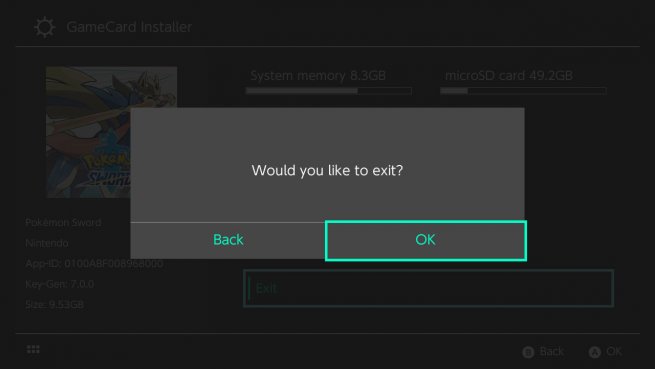The image size is (655, 369).
Task: Click the grid dots icon in footer
Action: (33, 349)
